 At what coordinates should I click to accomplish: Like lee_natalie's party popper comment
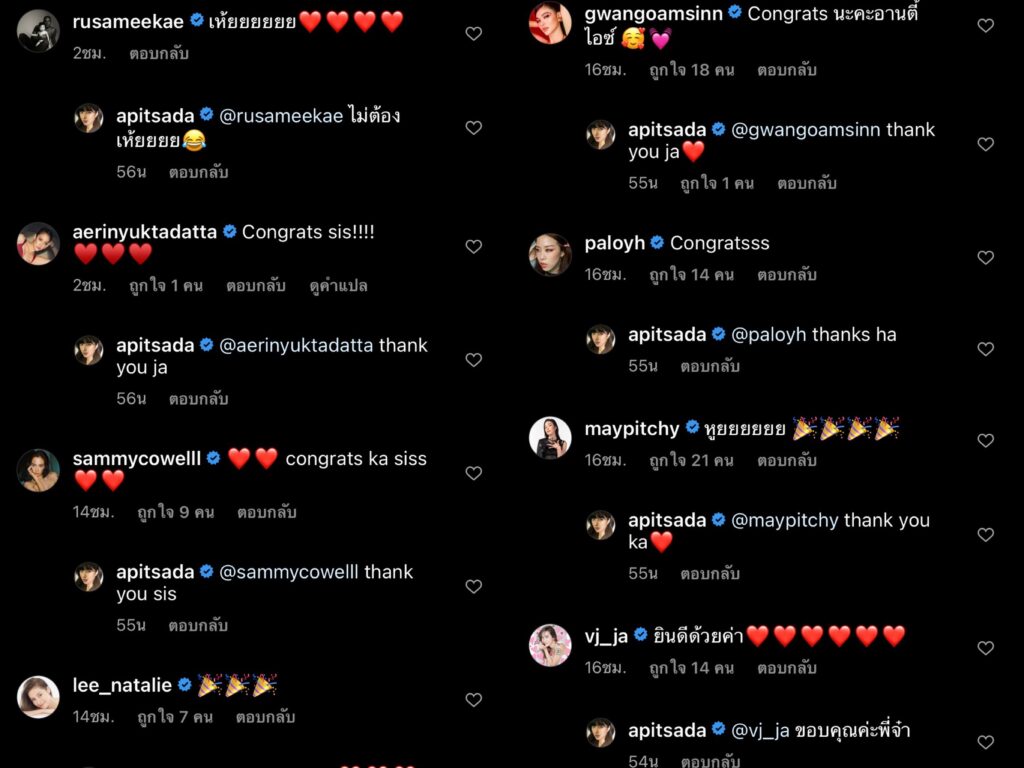click(x=473, y=699)
